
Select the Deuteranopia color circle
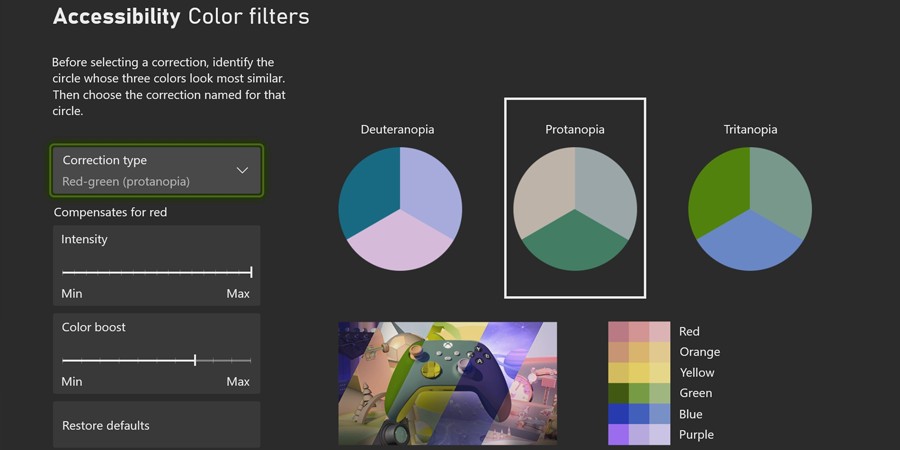pyautogui.click(x=400, y=209)
